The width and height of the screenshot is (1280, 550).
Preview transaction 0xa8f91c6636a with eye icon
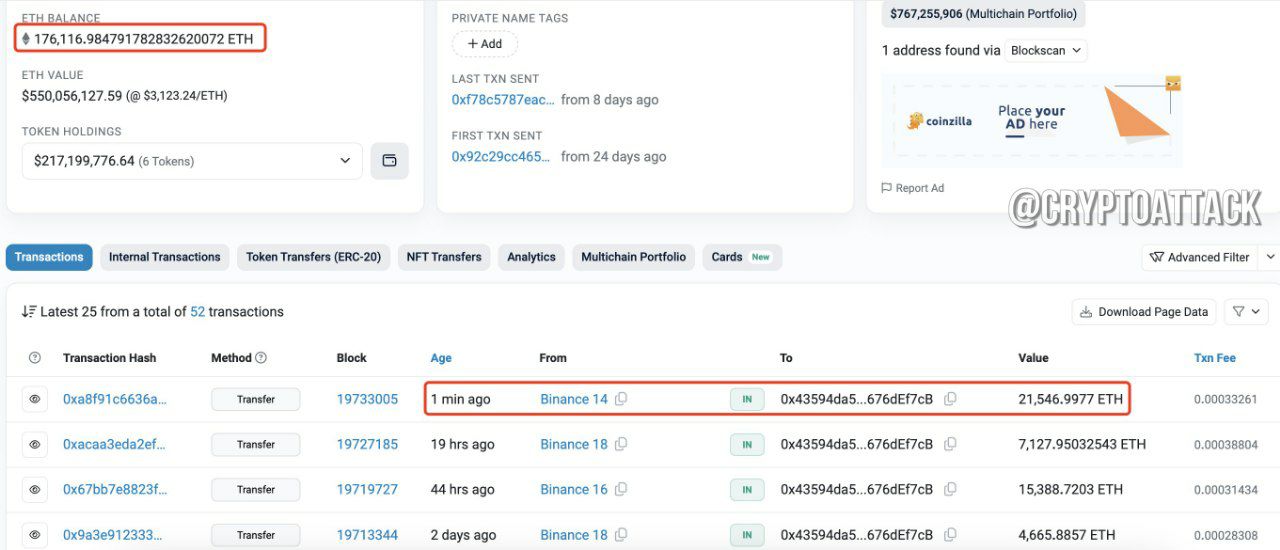35,399
